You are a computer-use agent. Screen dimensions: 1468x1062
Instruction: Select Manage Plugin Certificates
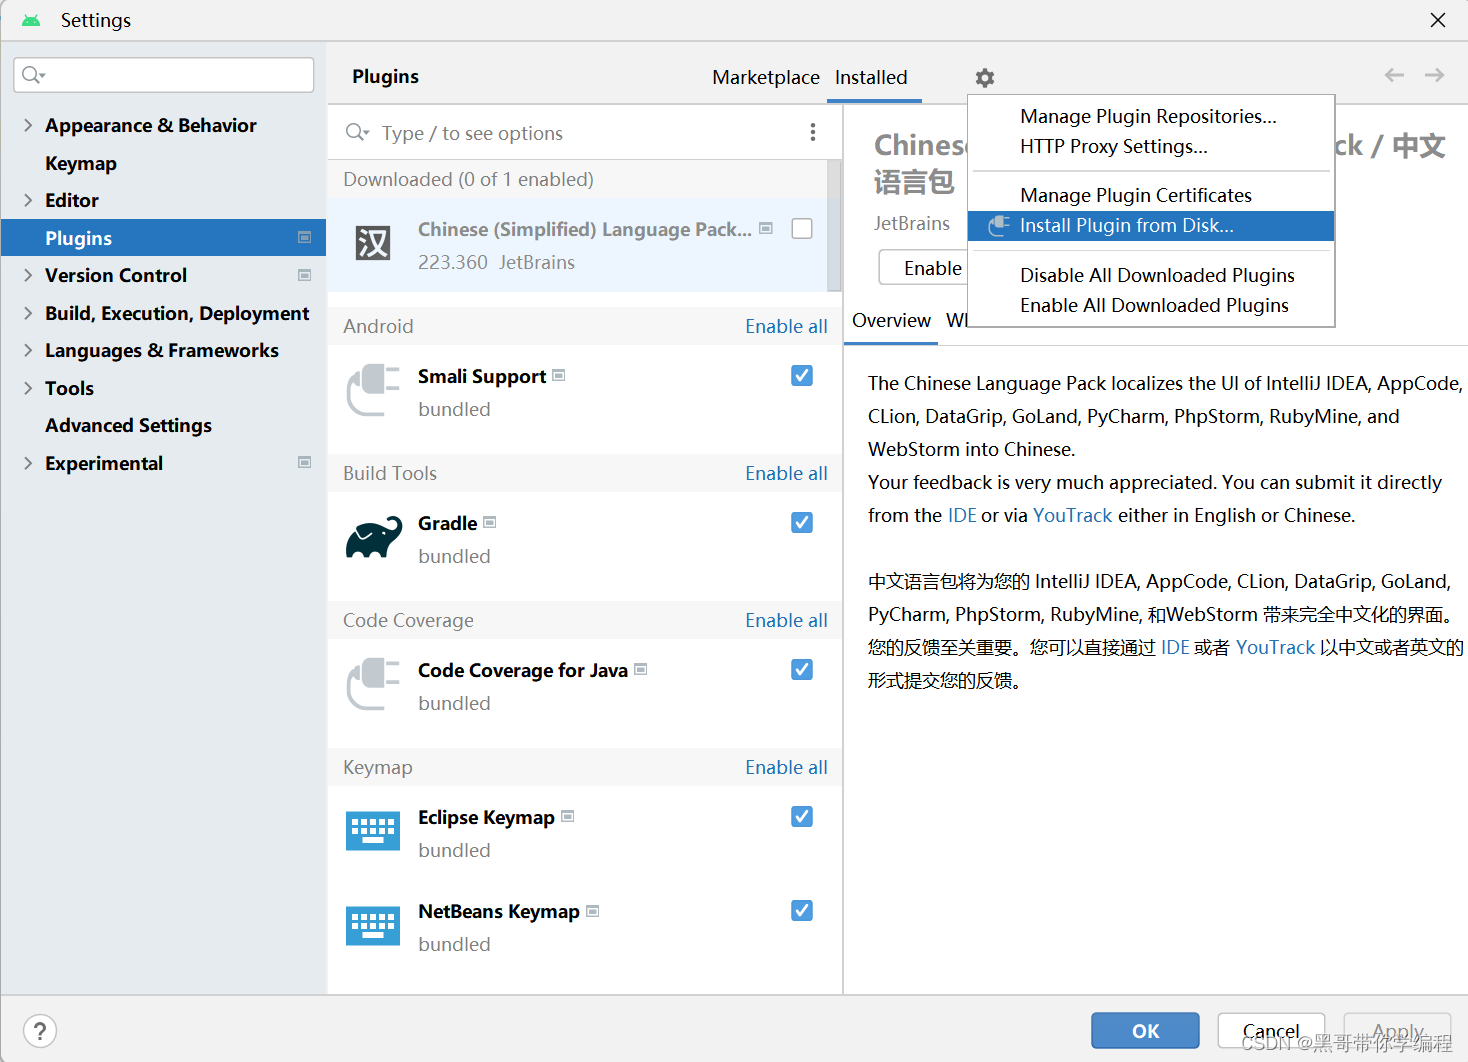point(1151,195)
